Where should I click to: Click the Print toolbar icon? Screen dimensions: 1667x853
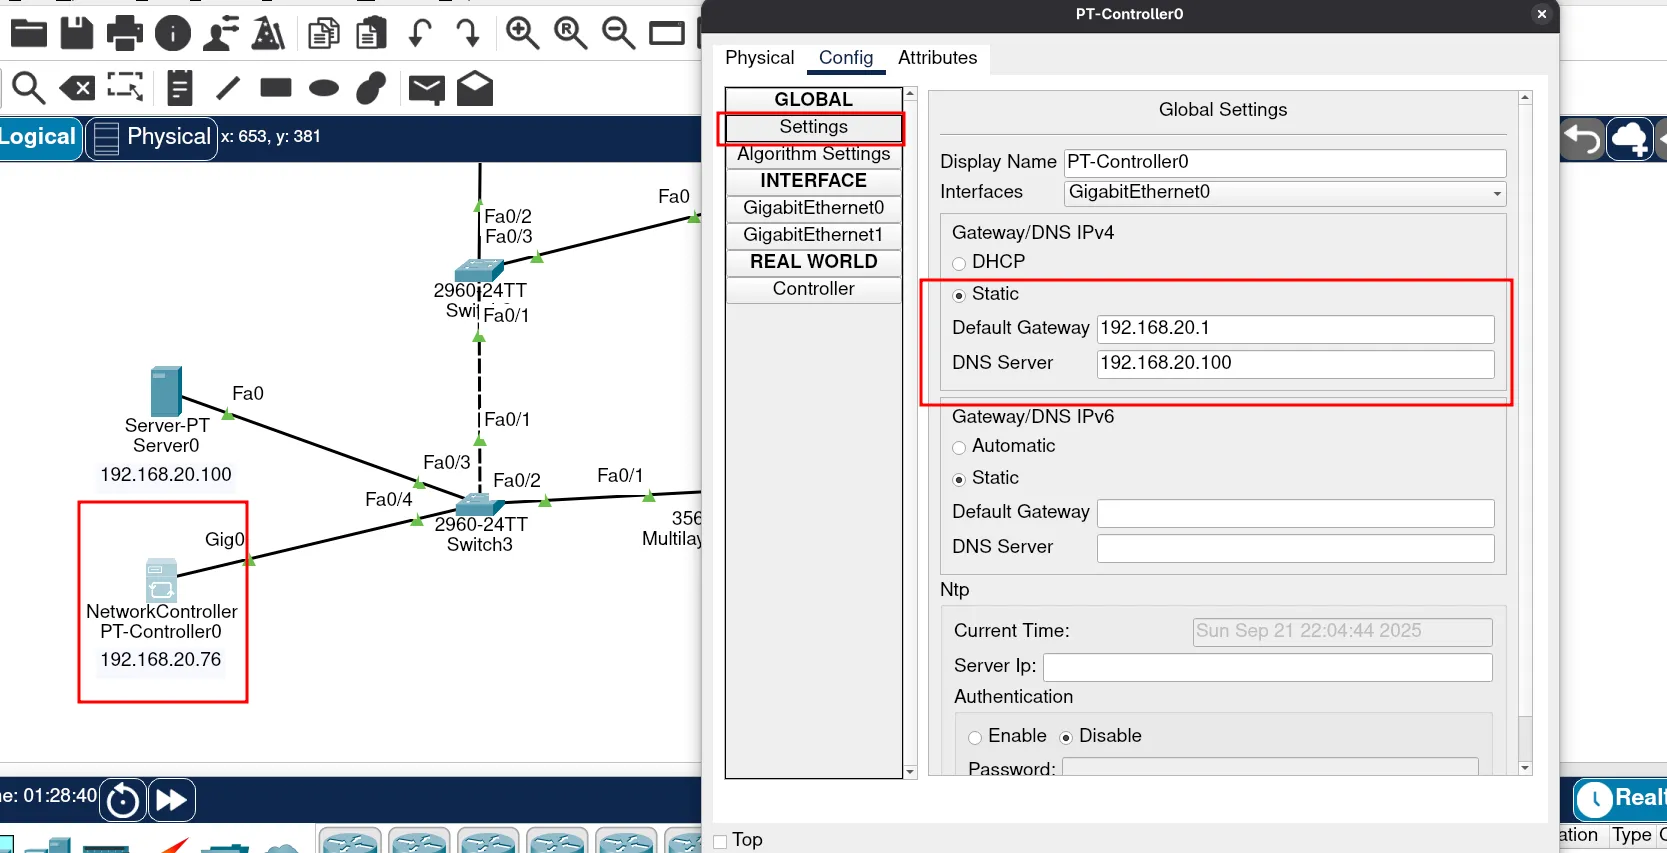point(125,33)
